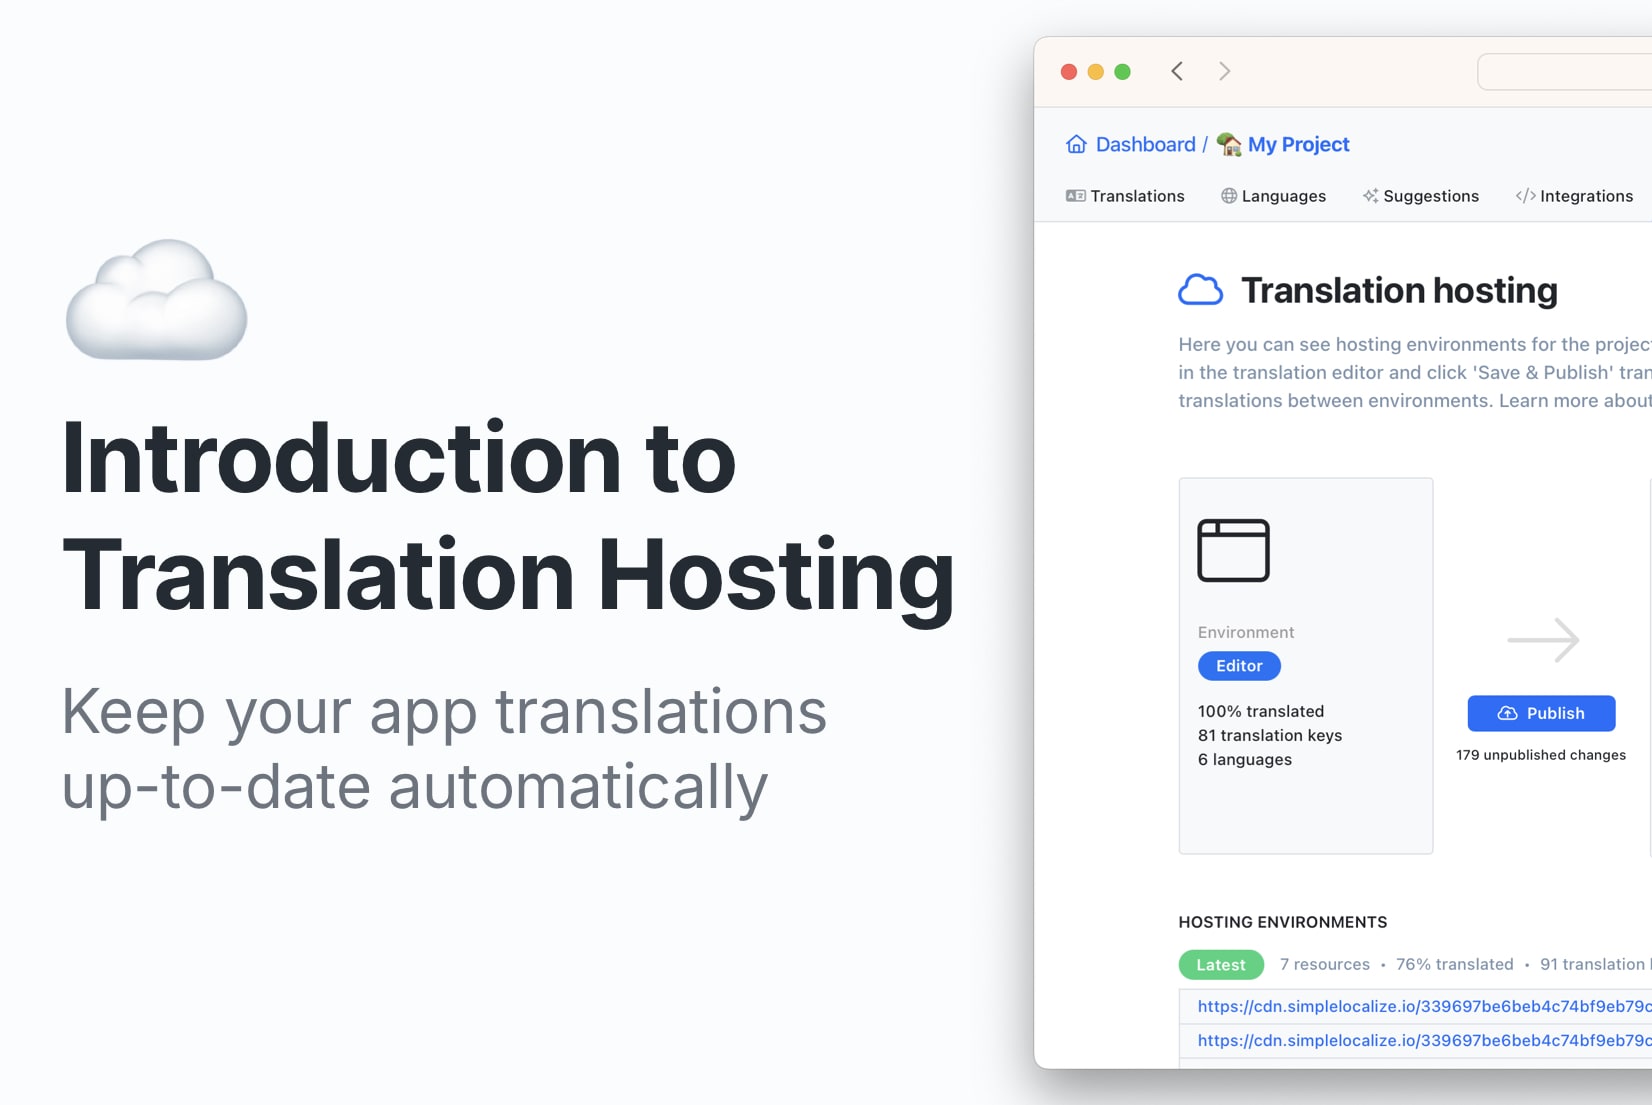The height and width of the screenshot is (1105, 1652).
Task: Click the '76% translated' text
Action: click(x=1455, y=964)
